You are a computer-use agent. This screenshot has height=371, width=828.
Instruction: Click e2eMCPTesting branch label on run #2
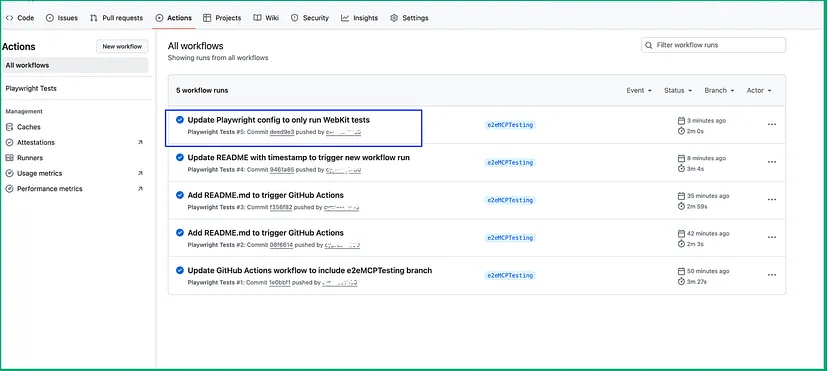coord(510,238)
